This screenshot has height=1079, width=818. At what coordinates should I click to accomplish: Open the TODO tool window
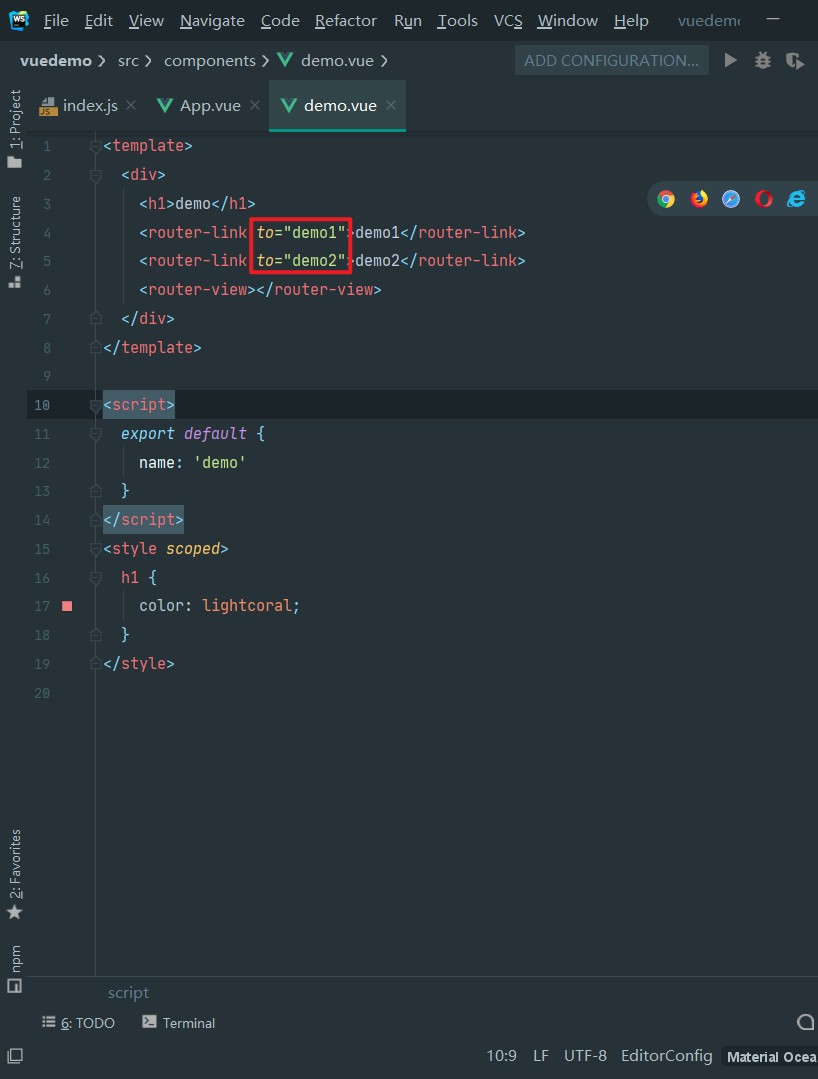[78, 1023]
